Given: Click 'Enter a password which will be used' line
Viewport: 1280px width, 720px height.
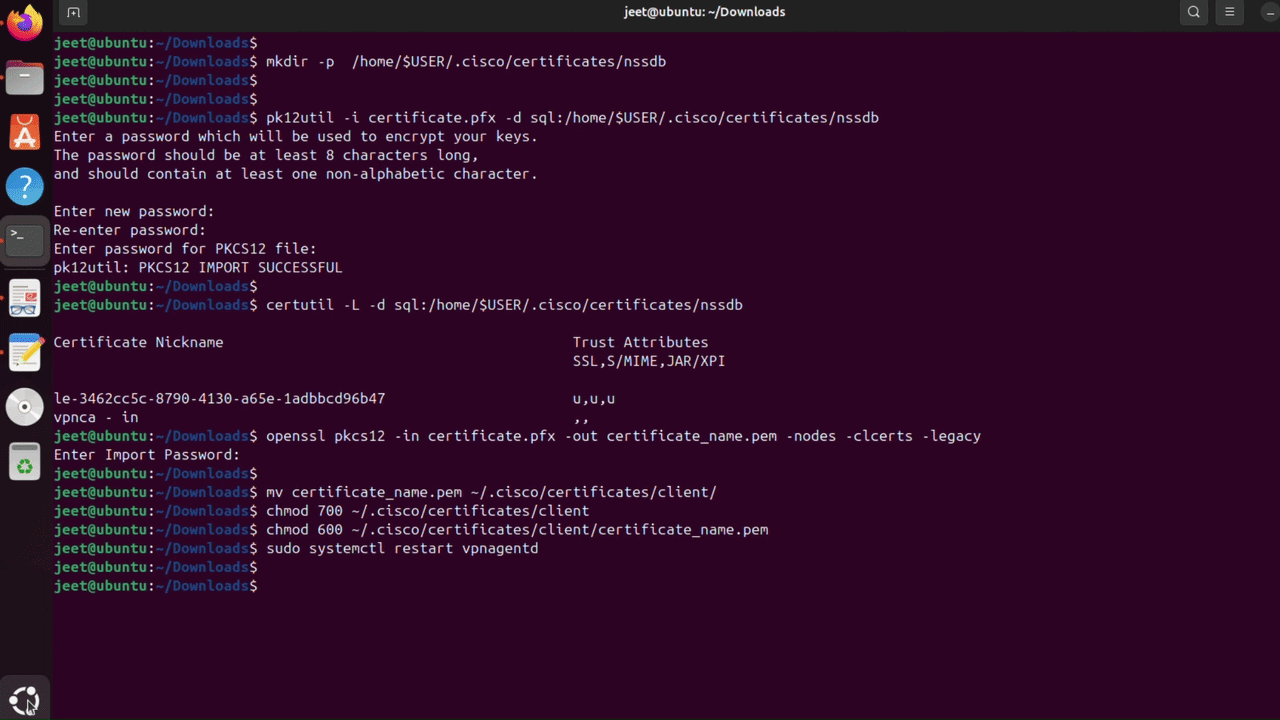Looking at the screenshot, I should 296,137.
